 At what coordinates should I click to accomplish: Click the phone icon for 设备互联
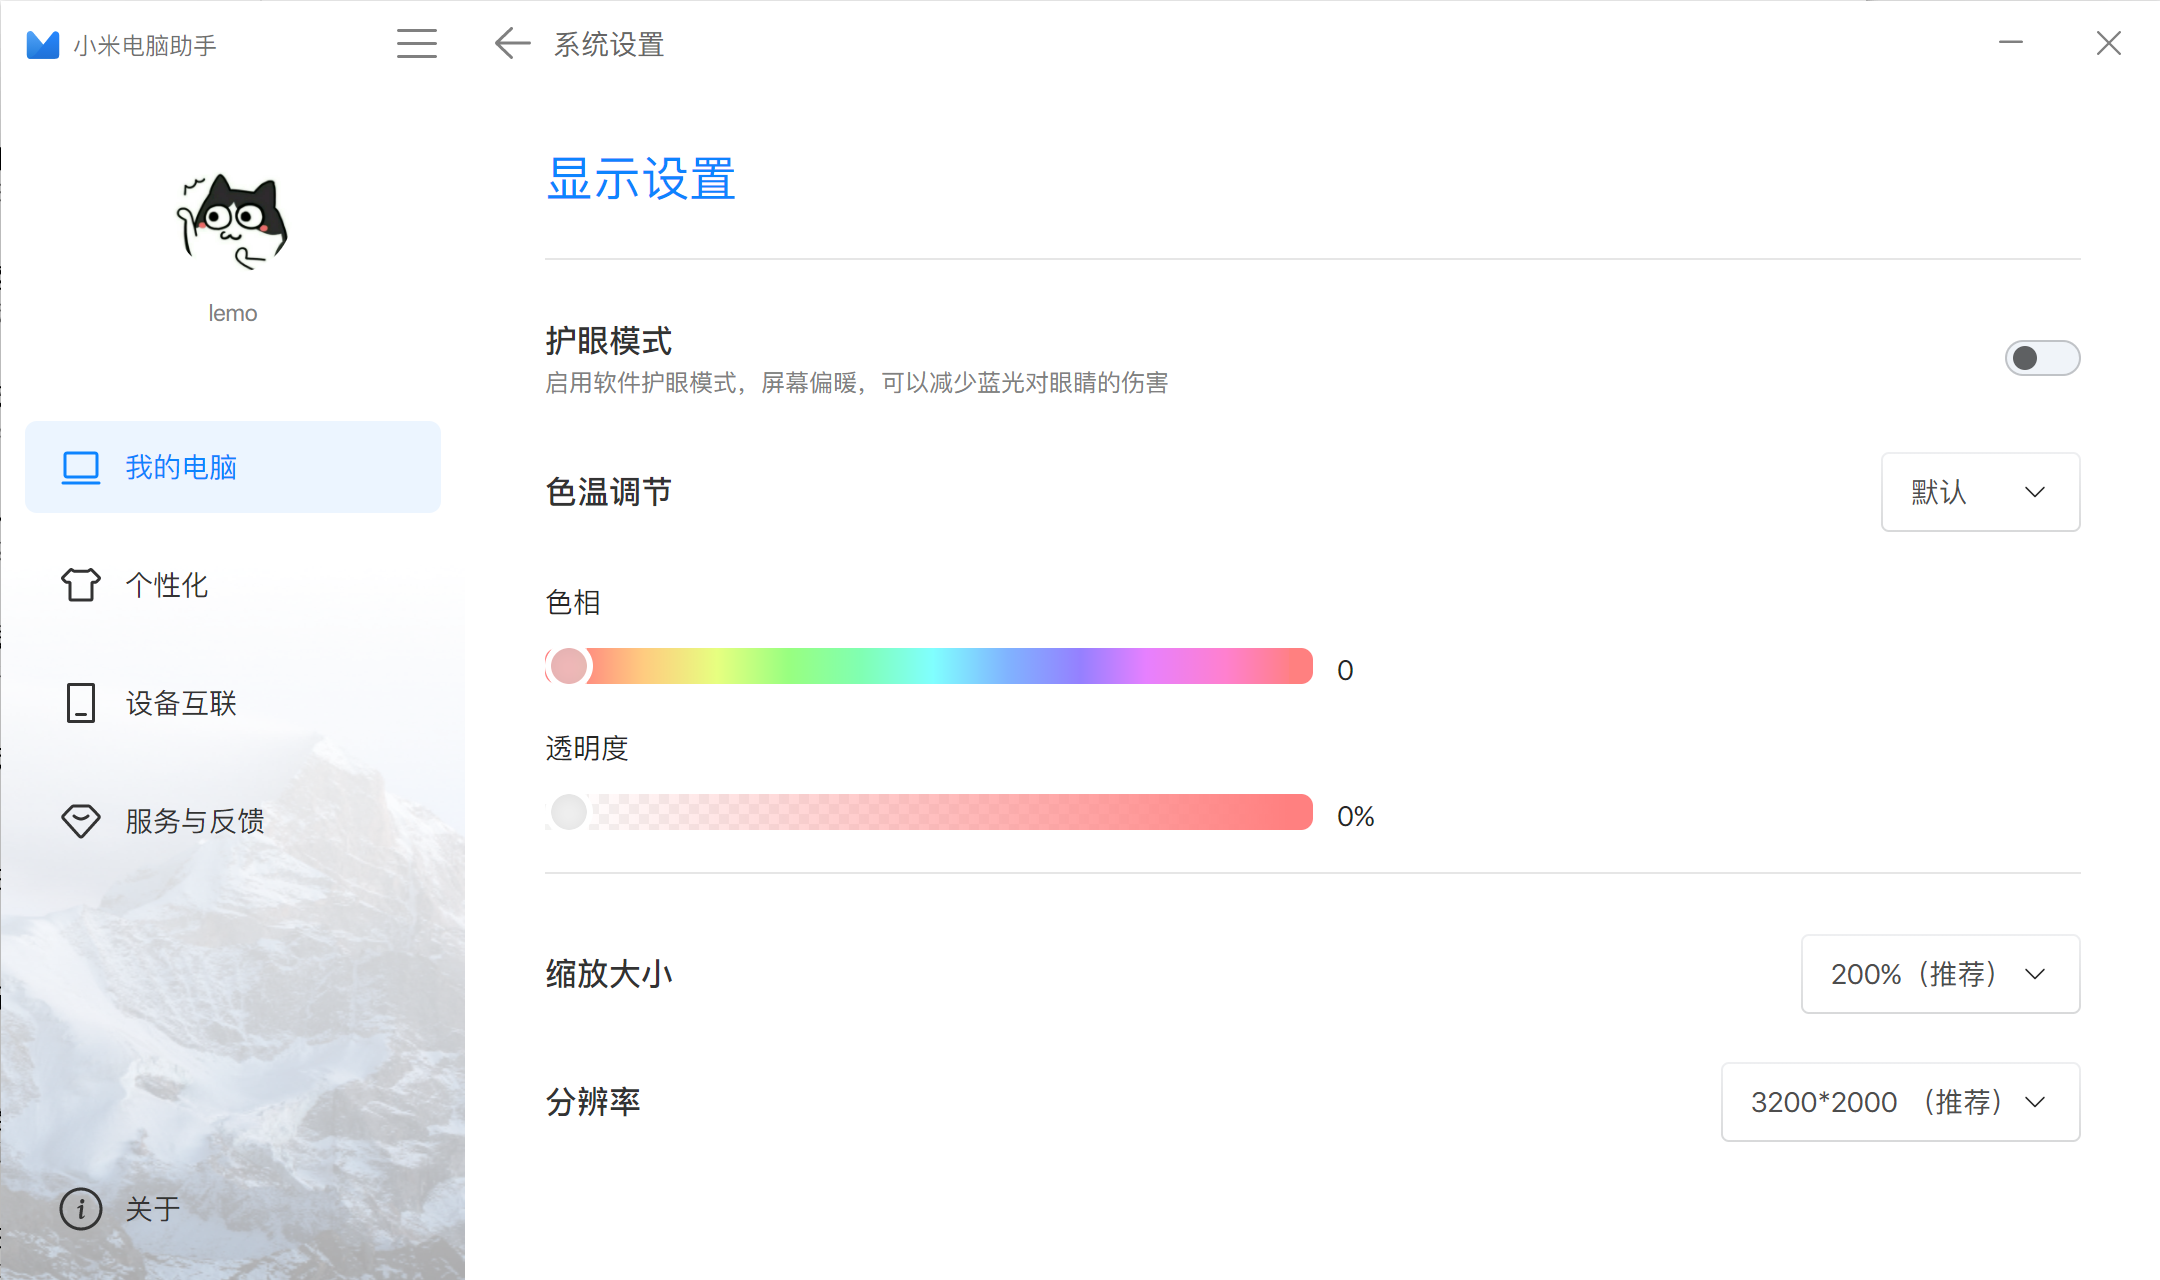tap(81, 703)
